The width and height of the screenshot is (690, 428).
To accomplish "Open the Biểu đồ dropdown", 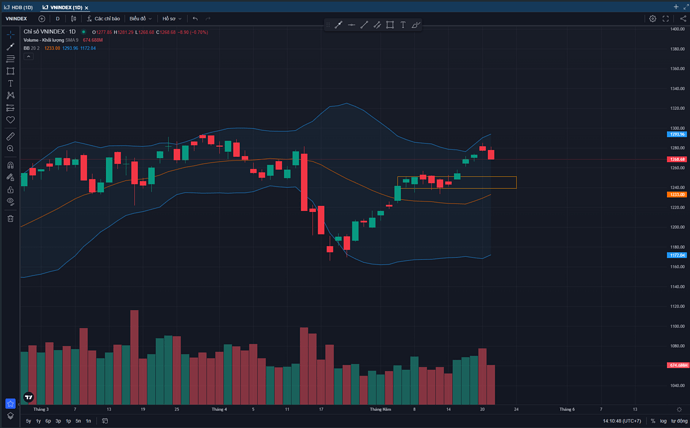I will click(x=139, y=18).
